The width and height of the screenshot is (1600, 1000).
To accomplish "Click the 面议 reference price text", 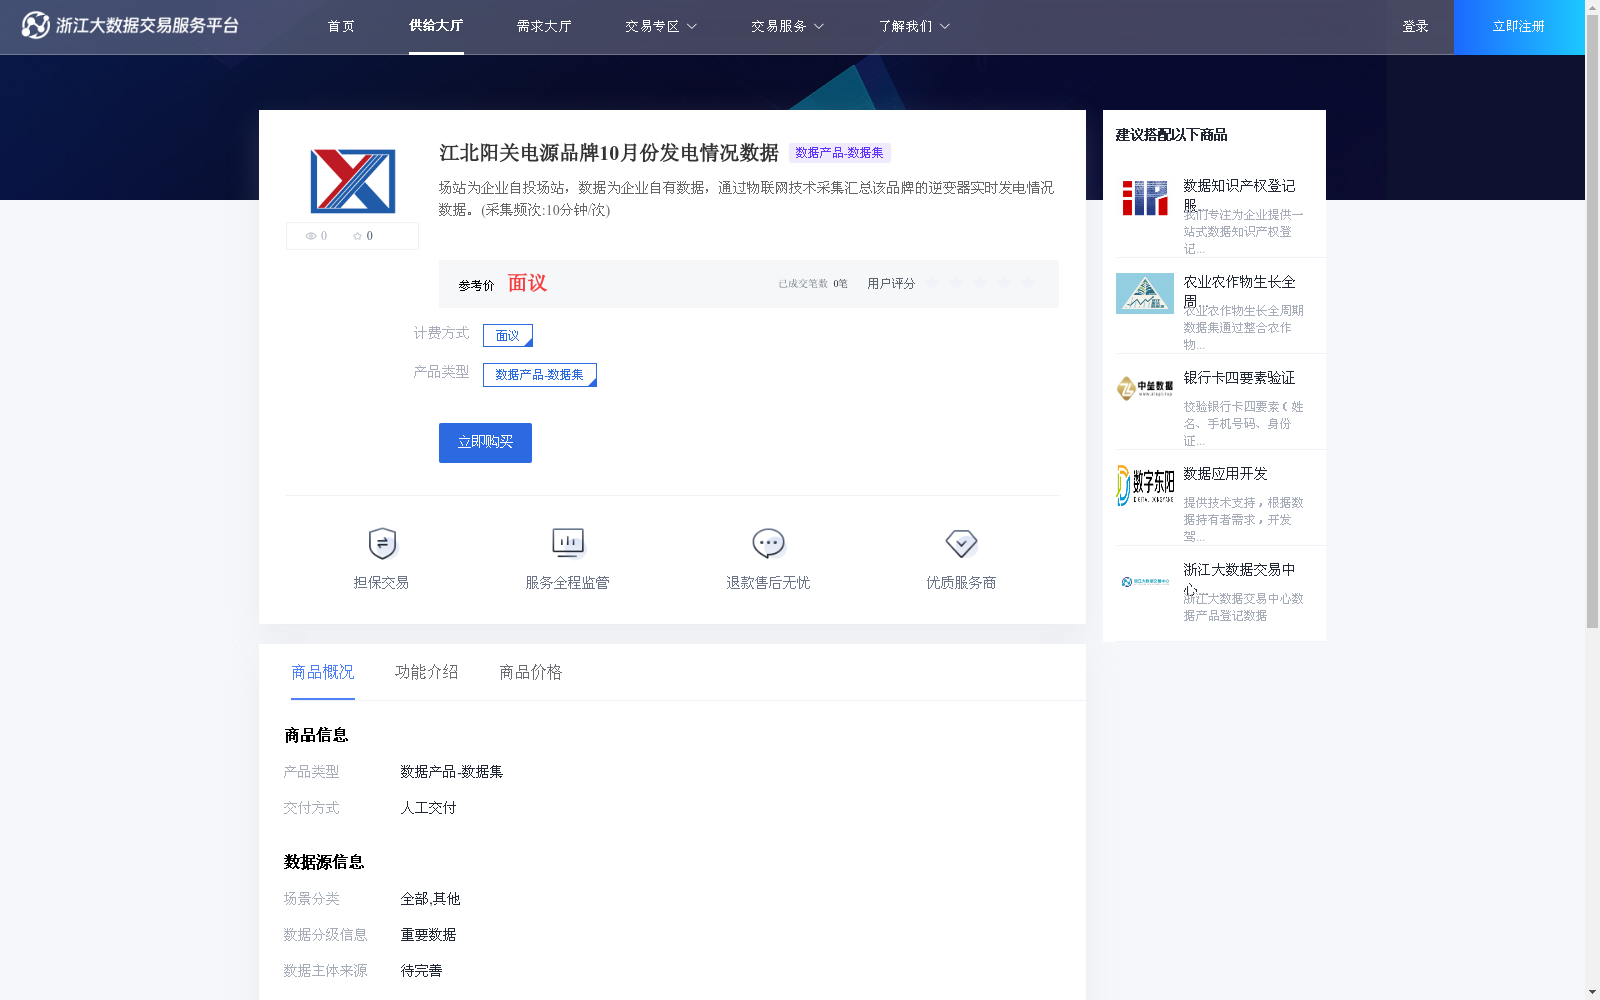I will pos(527,283).
